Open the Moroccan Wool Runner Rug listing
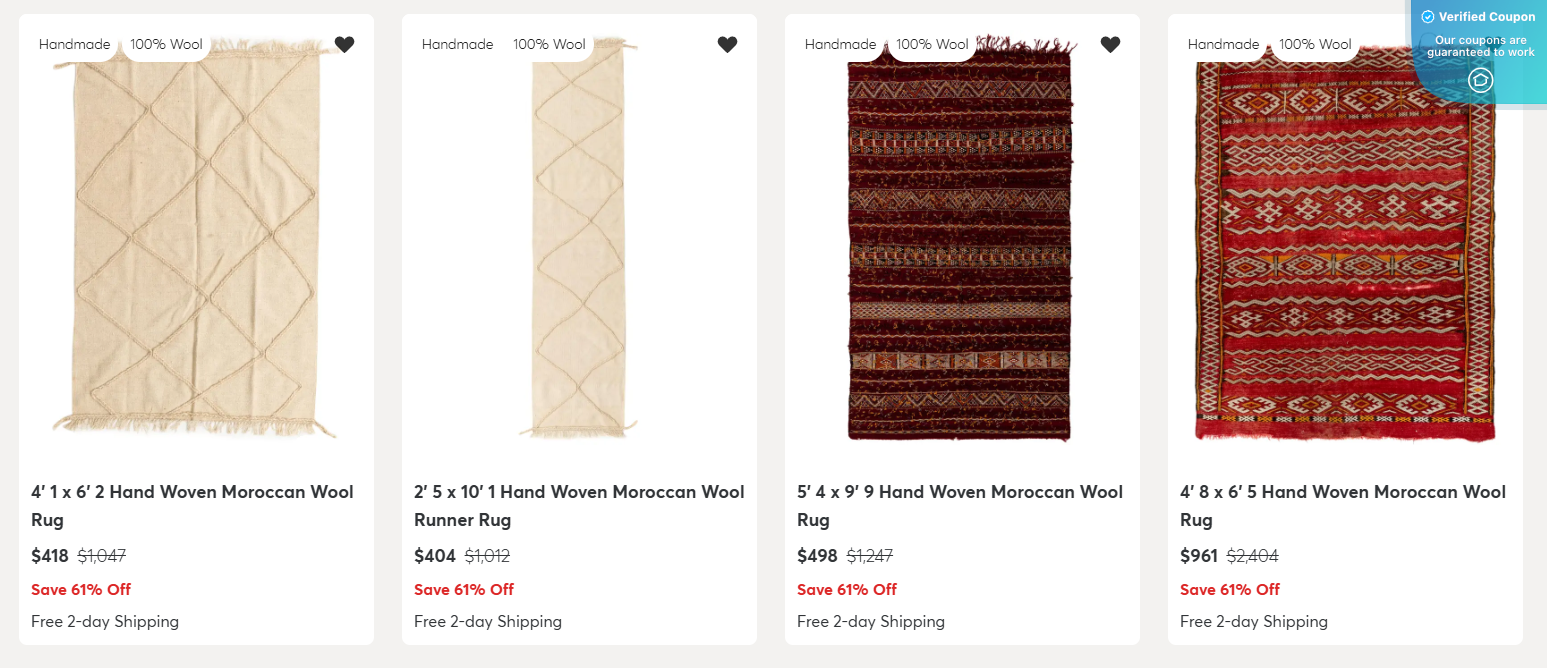 coord(579,505)
